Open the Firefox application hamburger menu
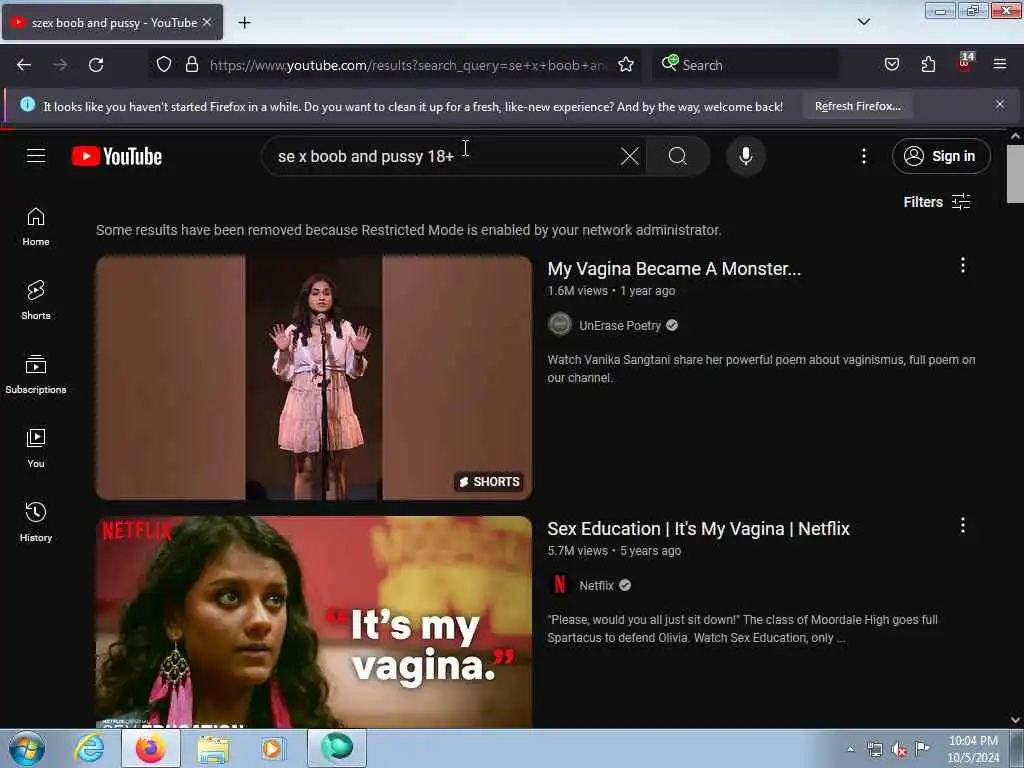 pos(1000,64)
